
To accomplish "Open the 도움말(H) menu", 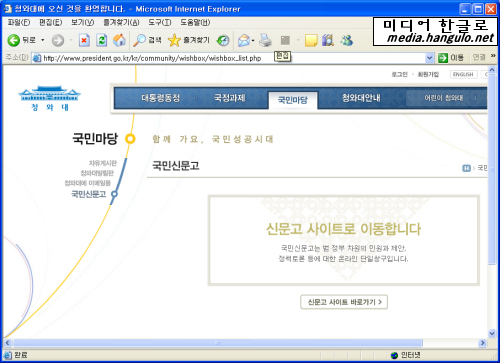I will [195, 22].
